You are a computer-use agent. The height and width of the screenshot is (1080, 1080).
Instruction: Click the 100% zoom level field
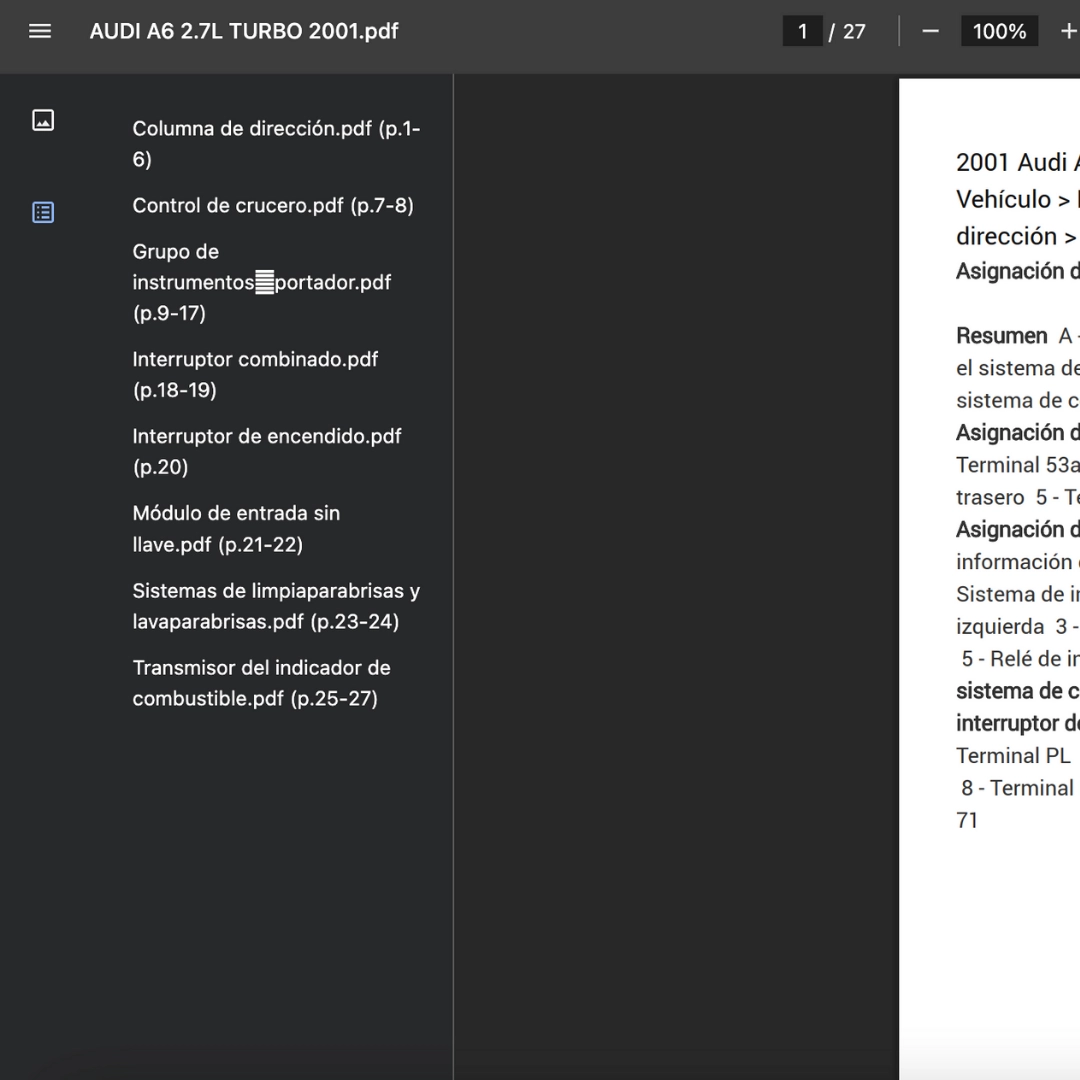click(999, 31)
